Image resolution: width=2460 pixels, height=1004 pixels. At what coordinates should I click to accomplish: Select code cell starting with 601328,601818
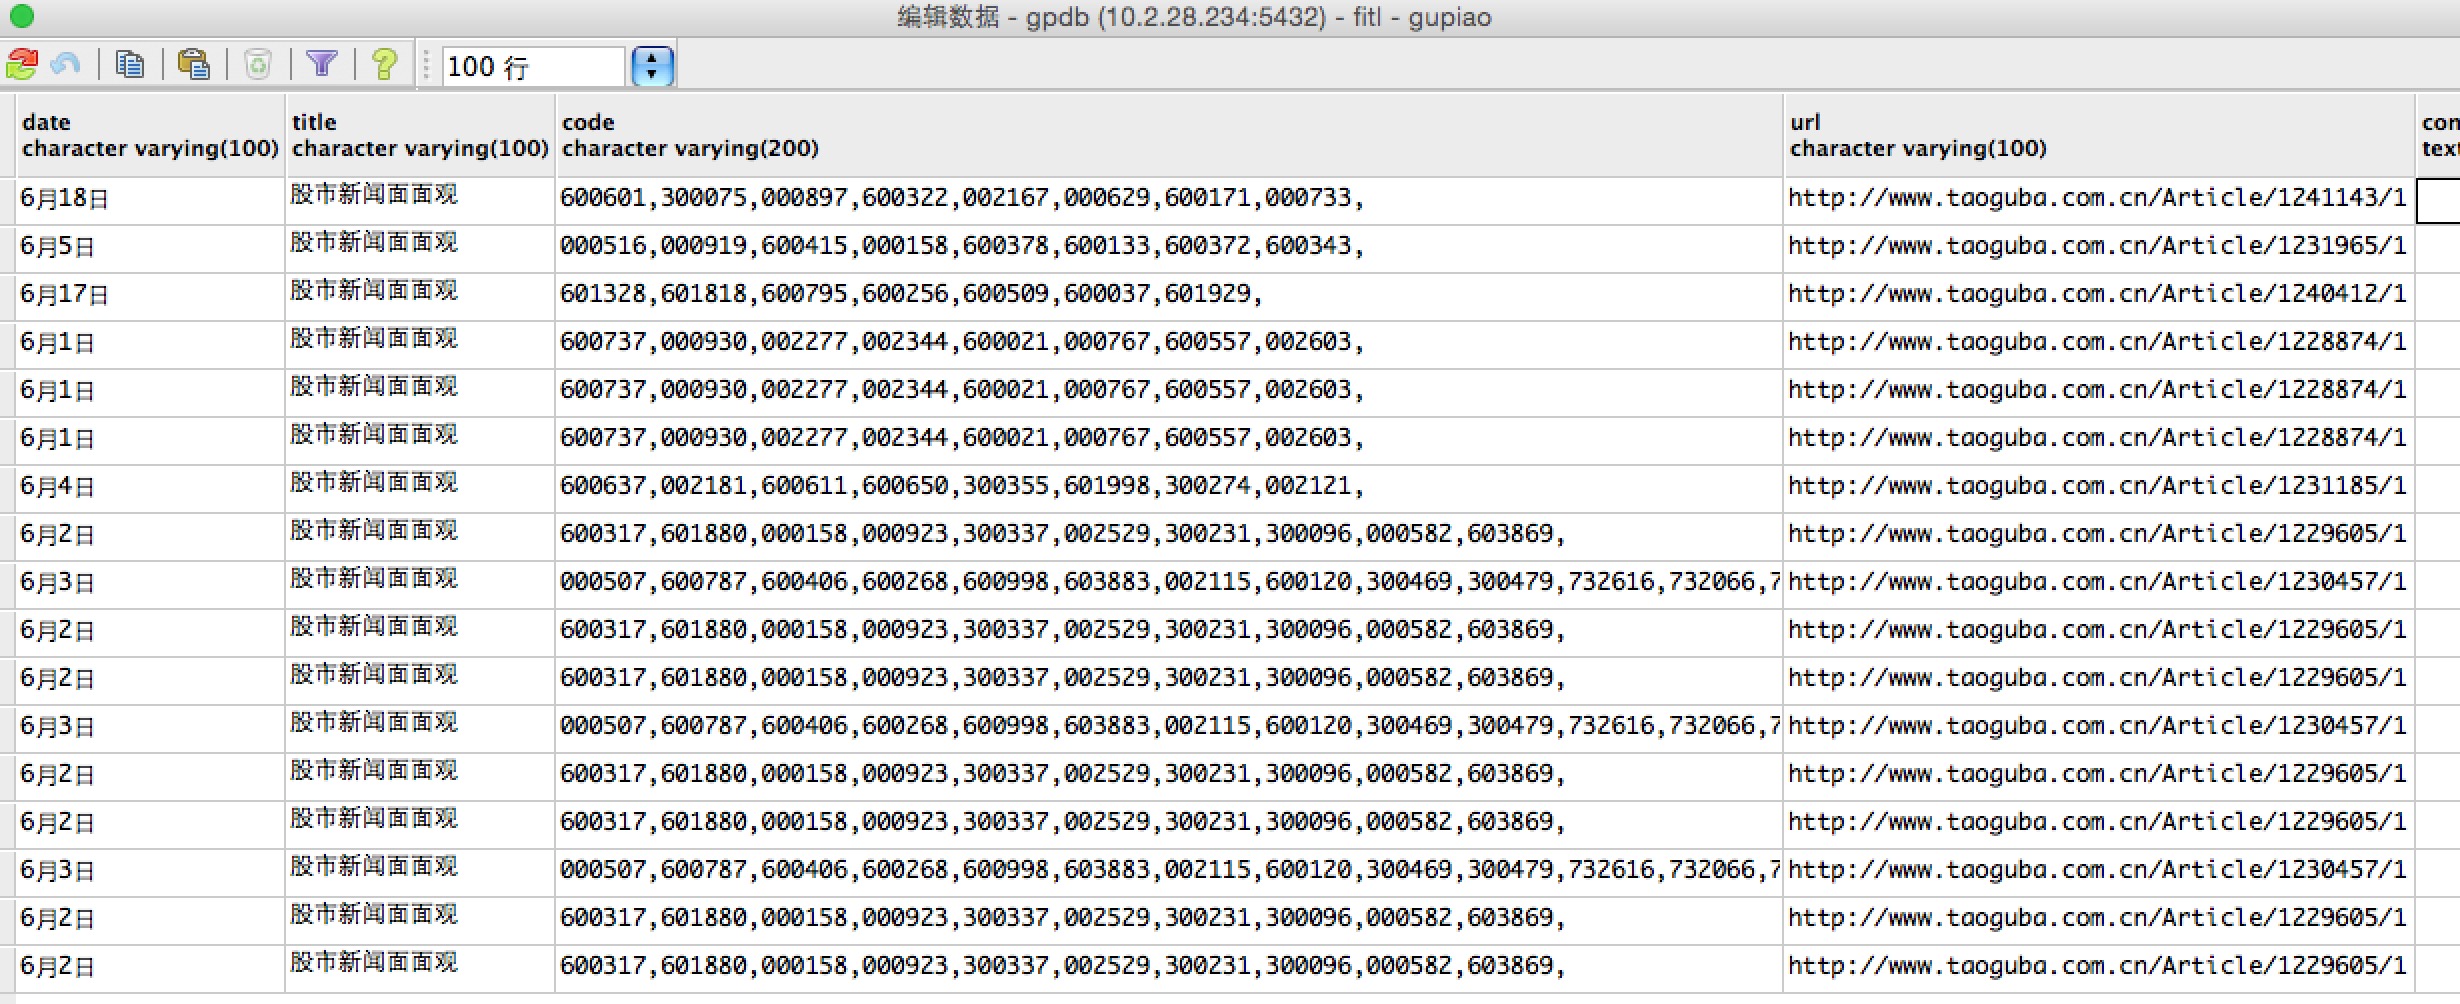point(1169,295)
